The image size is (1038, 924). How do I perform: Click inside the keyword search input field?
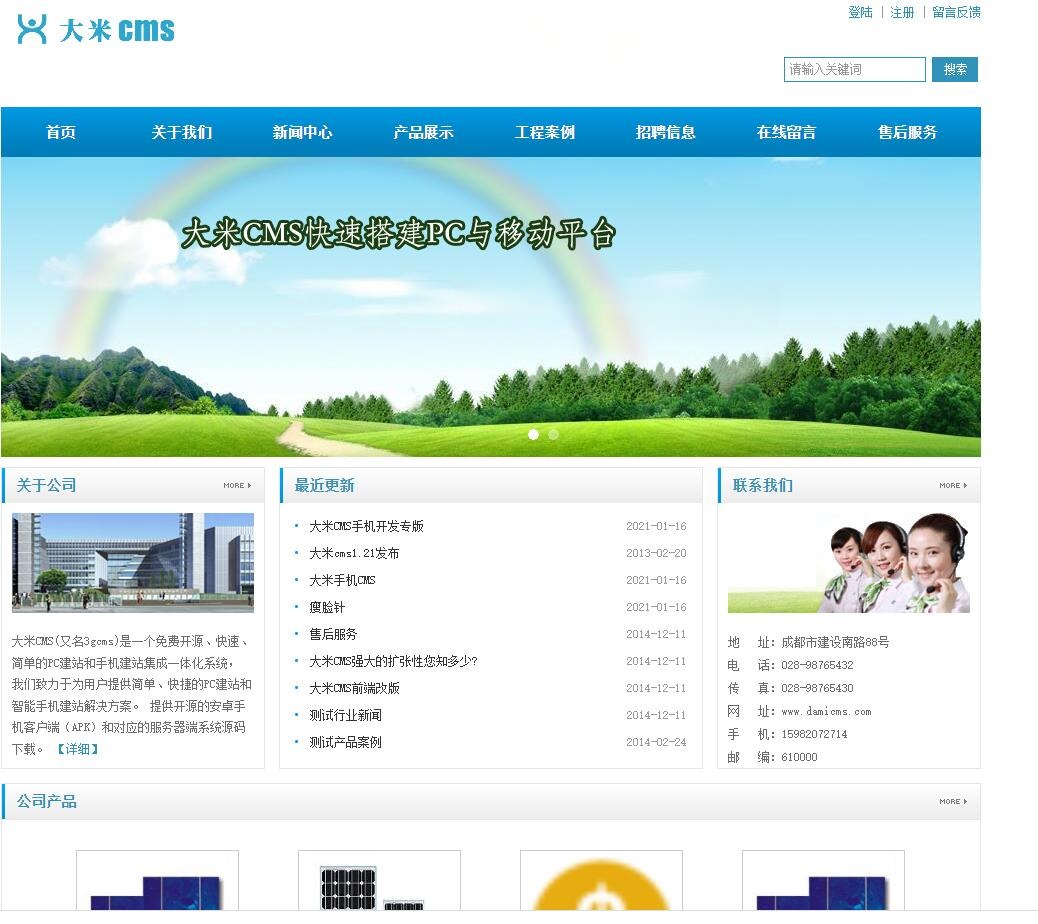point(855,70)
